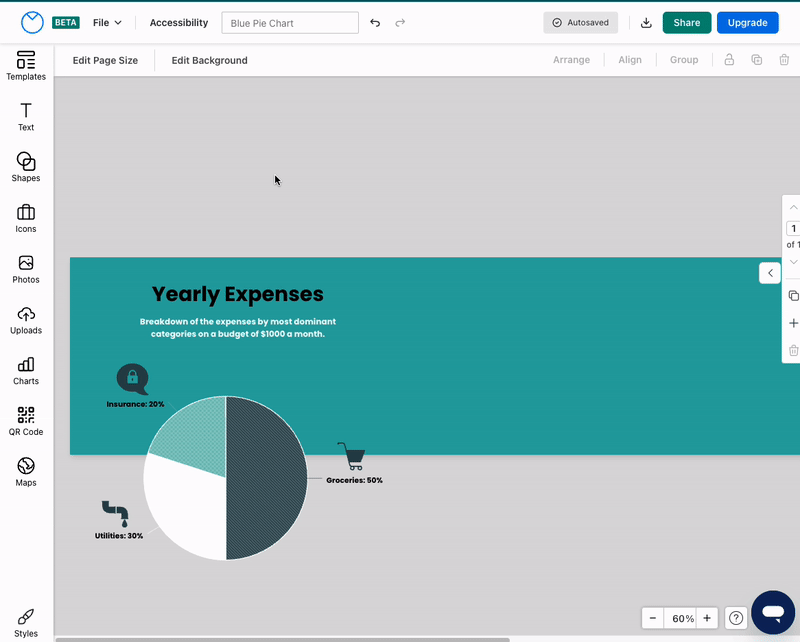Open the QR Code generator

25,420
